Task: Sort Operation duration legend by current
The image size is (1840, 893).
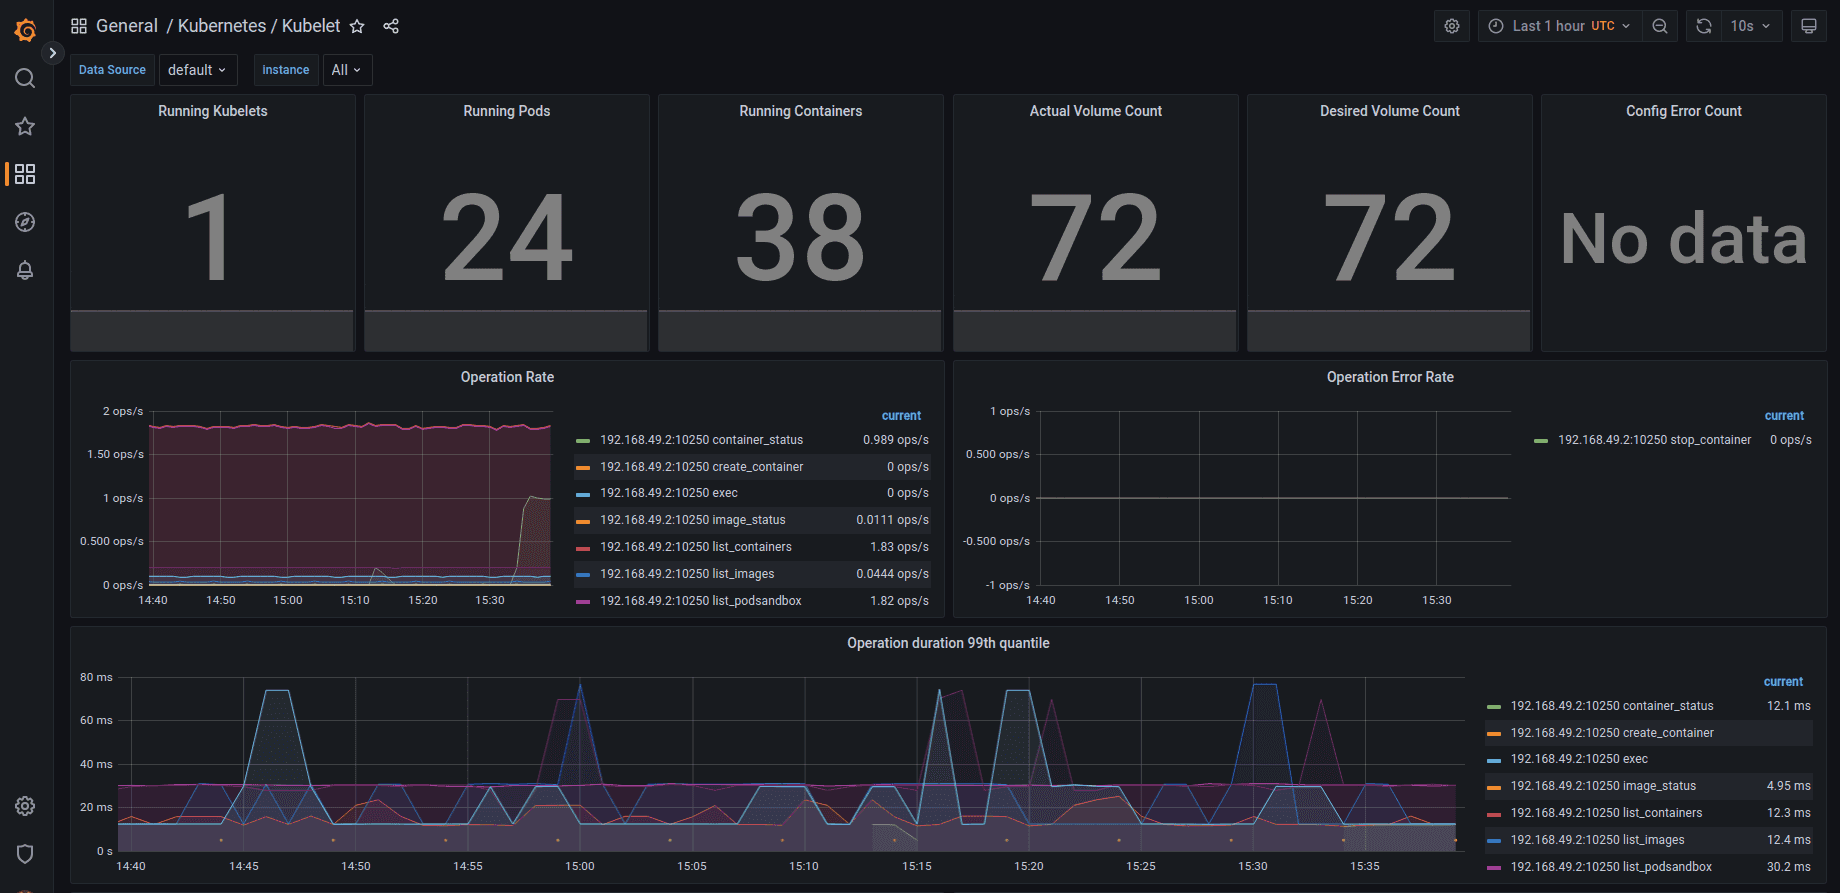Action: (x=1783, y=682)
